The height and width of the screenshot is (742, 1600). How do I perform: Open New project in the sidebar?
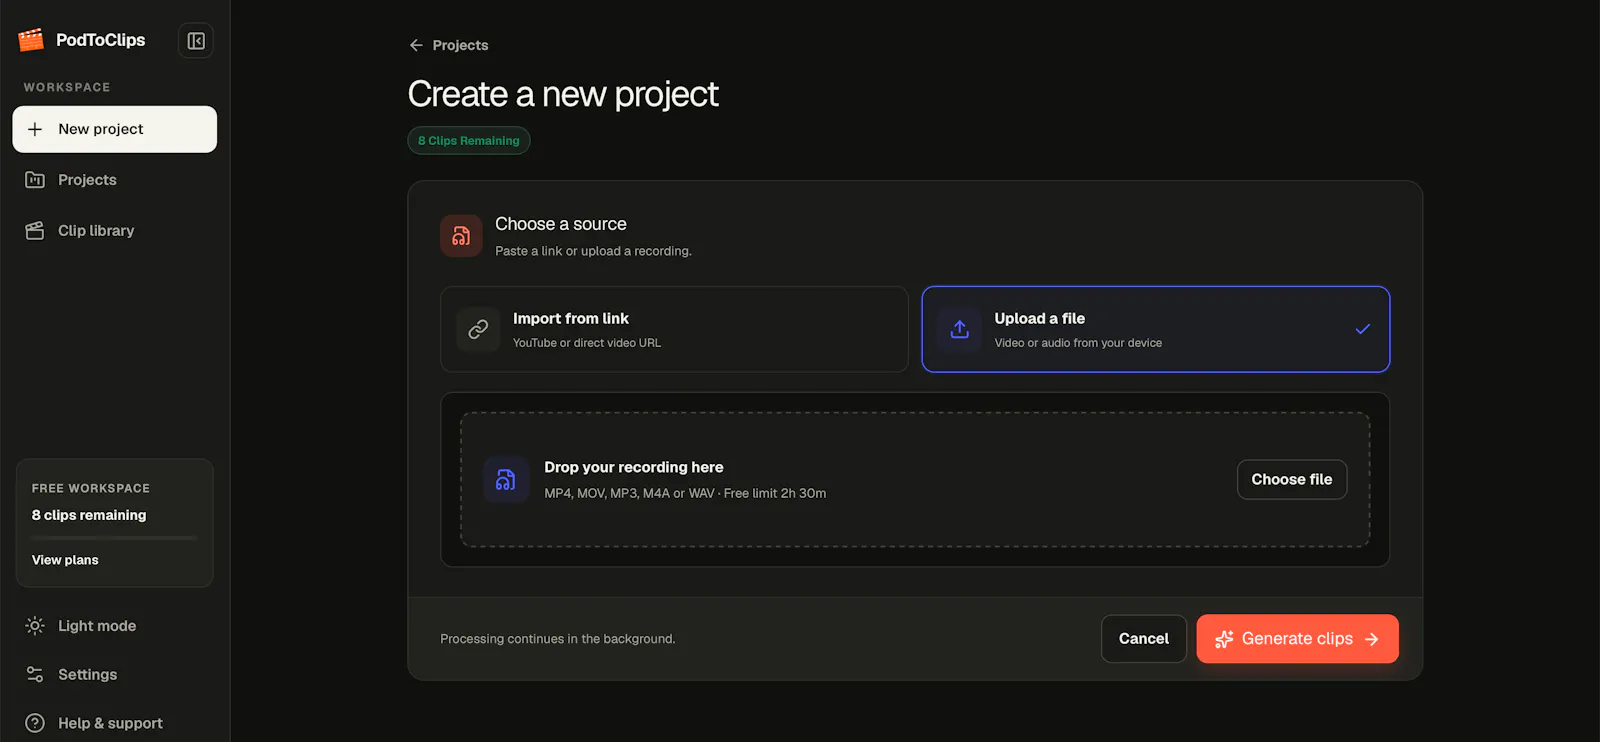[115, 129]
